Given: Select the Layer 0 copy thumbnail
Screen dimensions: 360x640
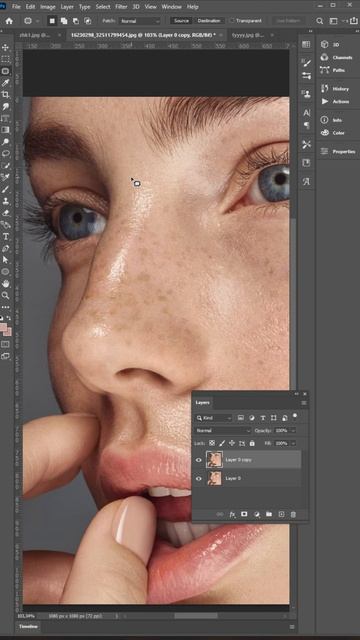Looking at the screenshot, I should coord(214,460).
